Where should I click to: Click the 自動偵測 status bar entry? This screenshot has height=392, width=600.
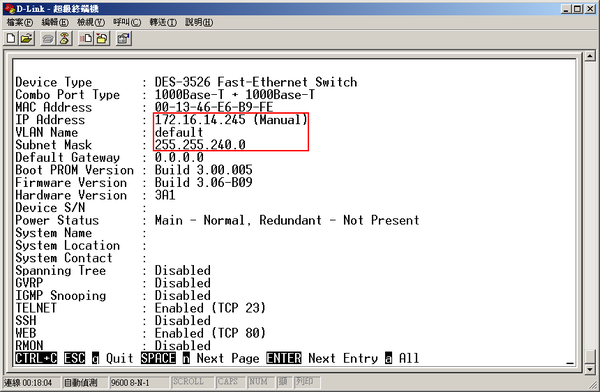[85, 382]
